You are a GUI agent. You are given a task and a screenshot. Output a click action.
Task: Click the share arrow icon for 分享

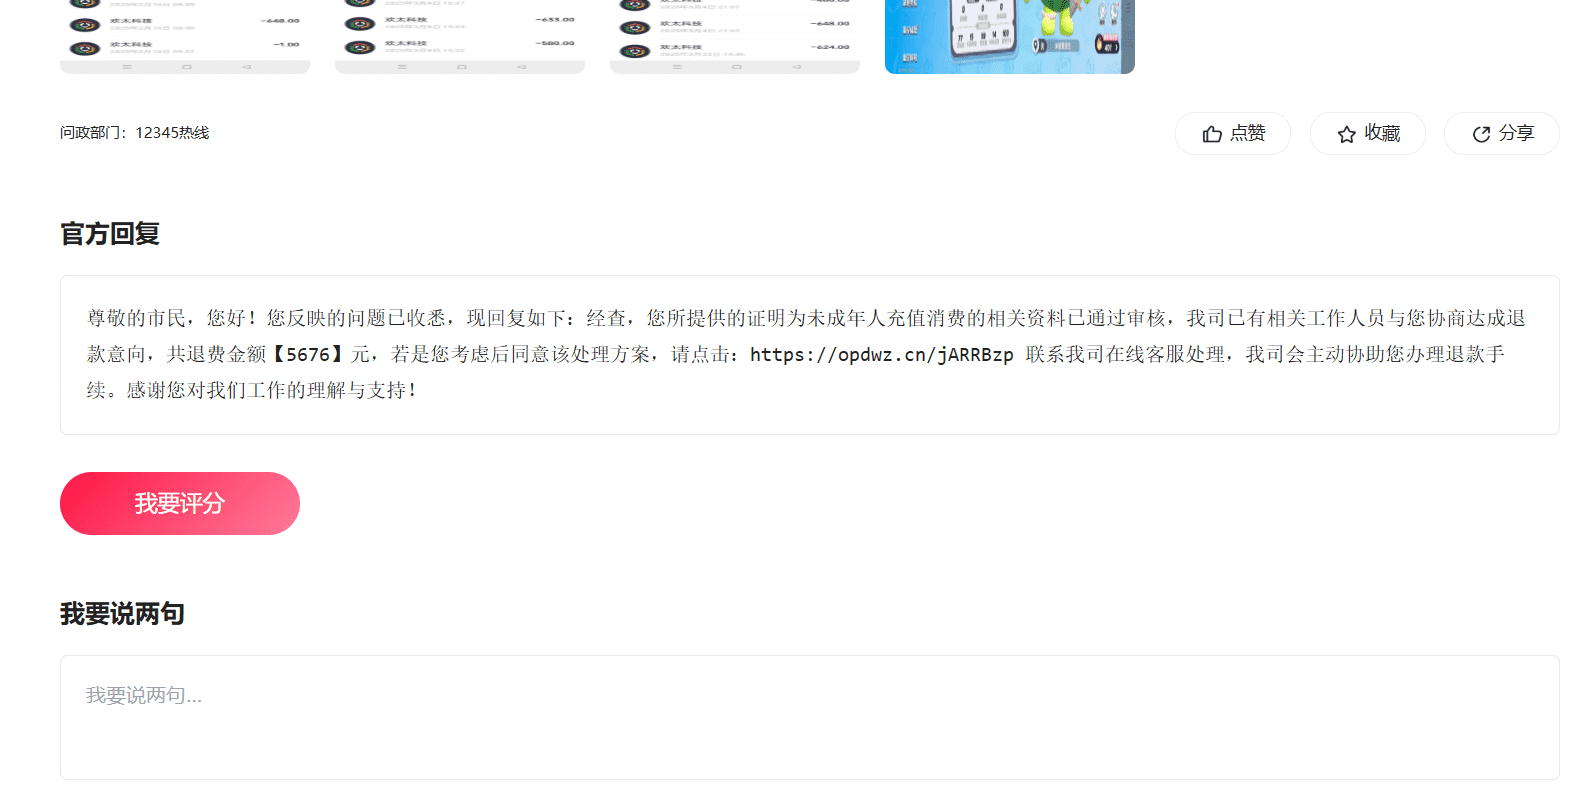1481,134
